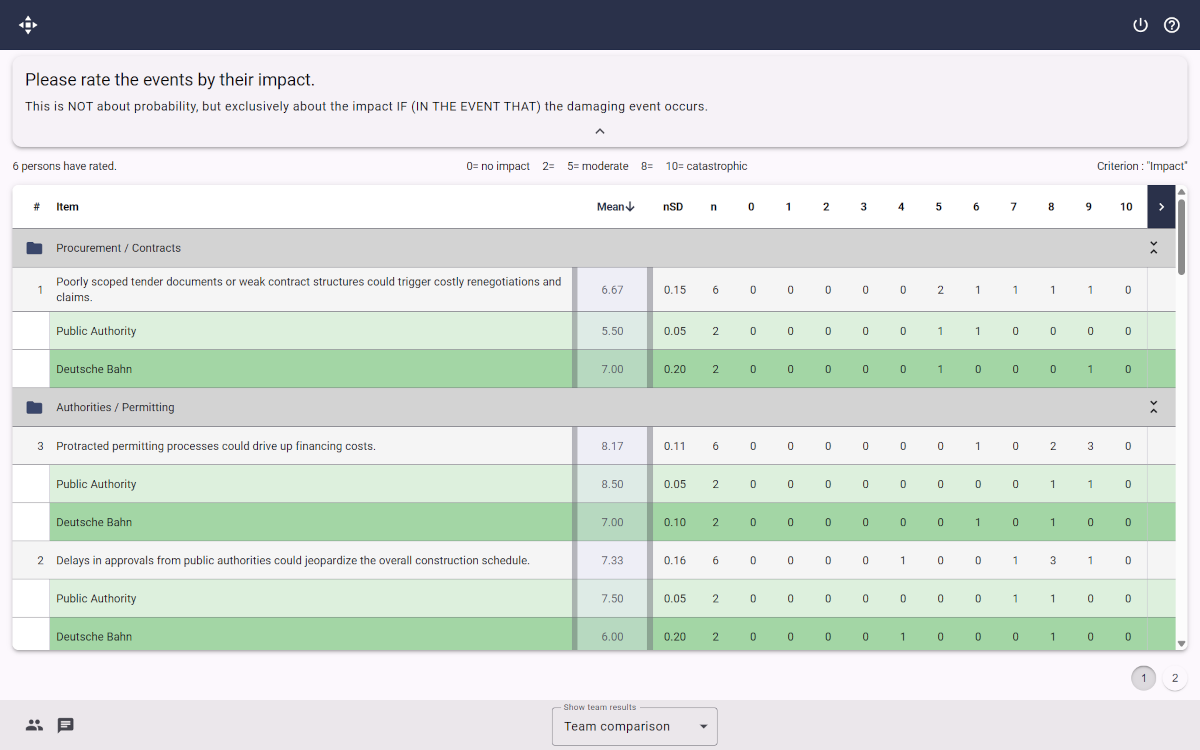
Task: Click the nSD value 0.15
Action: tap(675, 290)
